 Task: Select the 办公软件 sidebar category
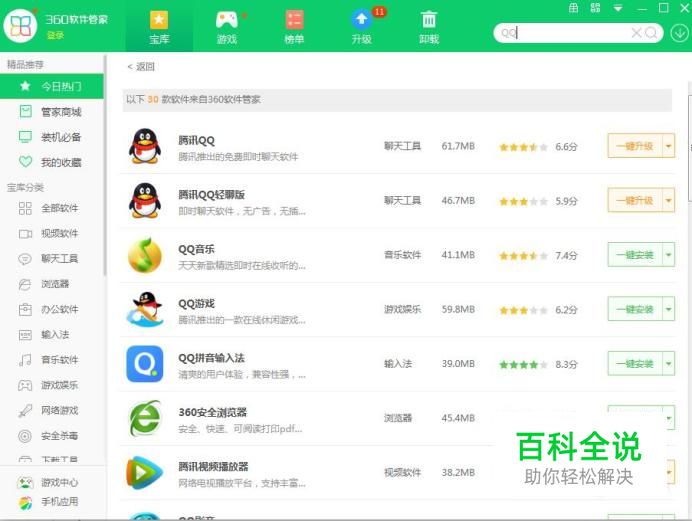pyautogui.click(x=52, y=309)
